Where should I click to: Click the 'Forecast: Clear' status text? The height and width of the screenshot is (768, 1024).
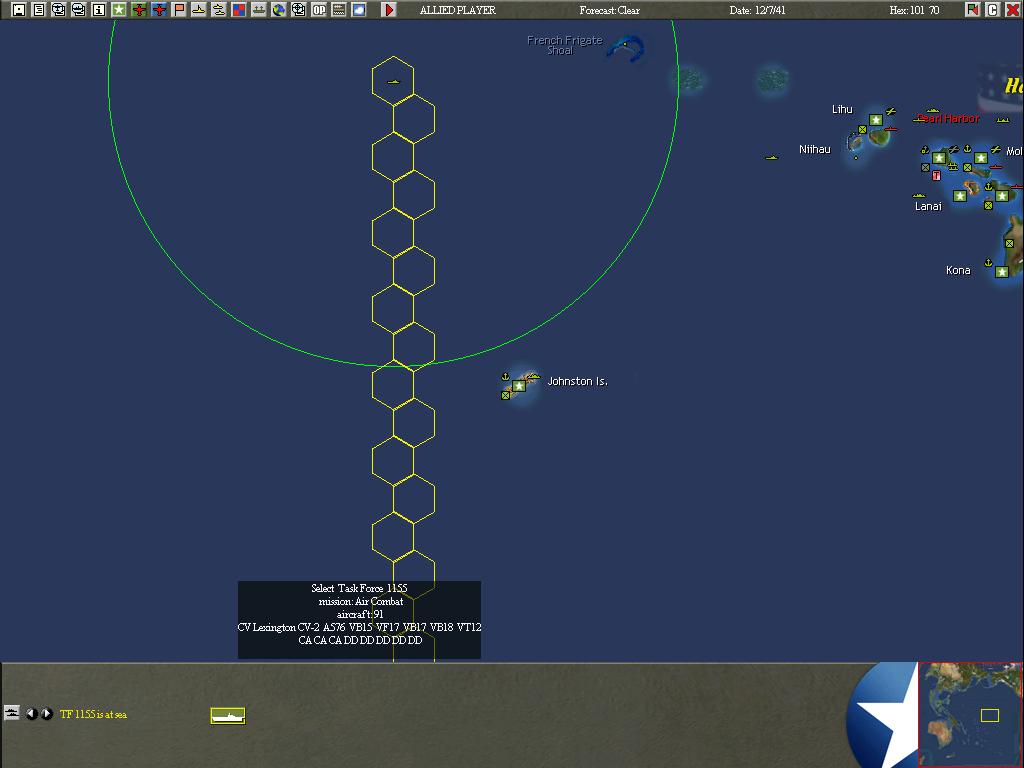tap(609, 10)
